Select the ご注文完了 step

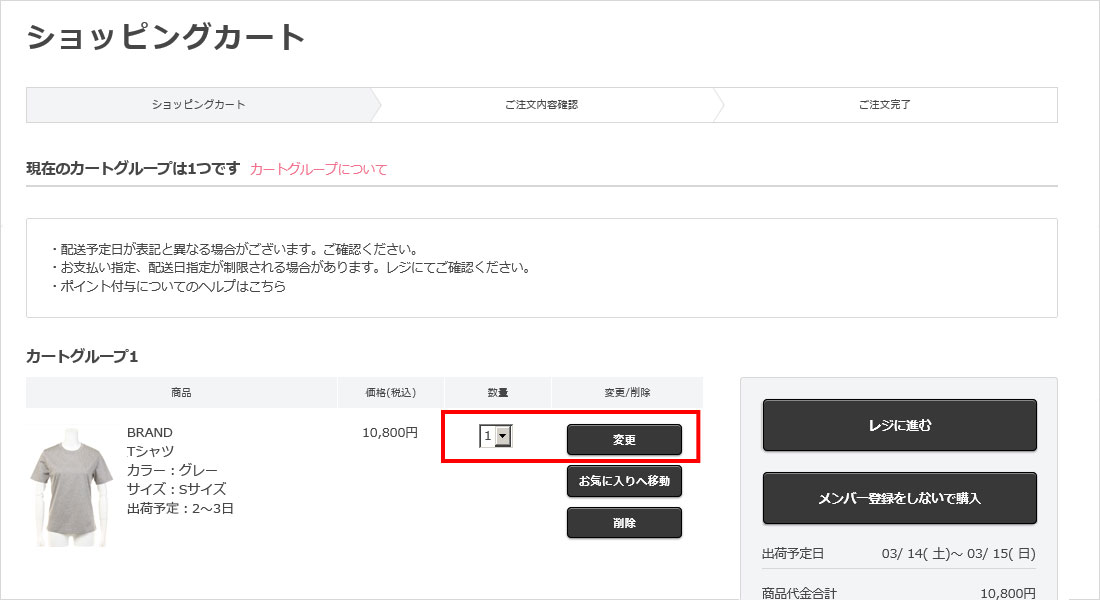885,105
